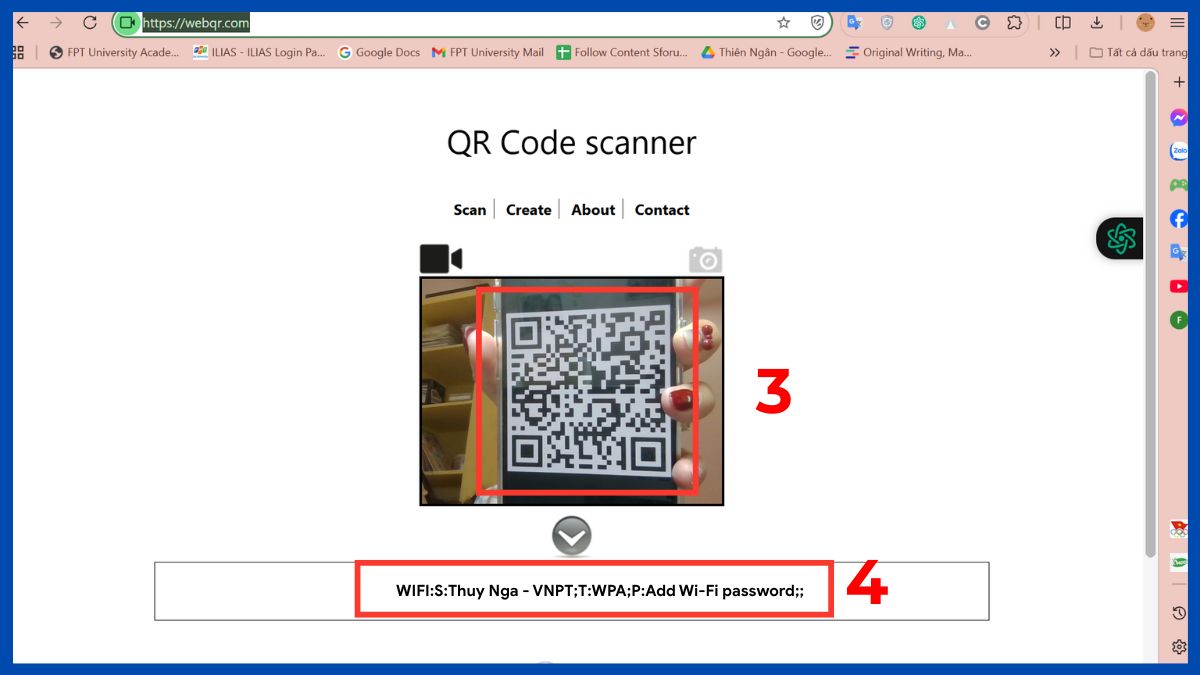1200x675 pixels.
Task: Open Facebook from the right sidebar shortcuts
Action: (1178, 218)
